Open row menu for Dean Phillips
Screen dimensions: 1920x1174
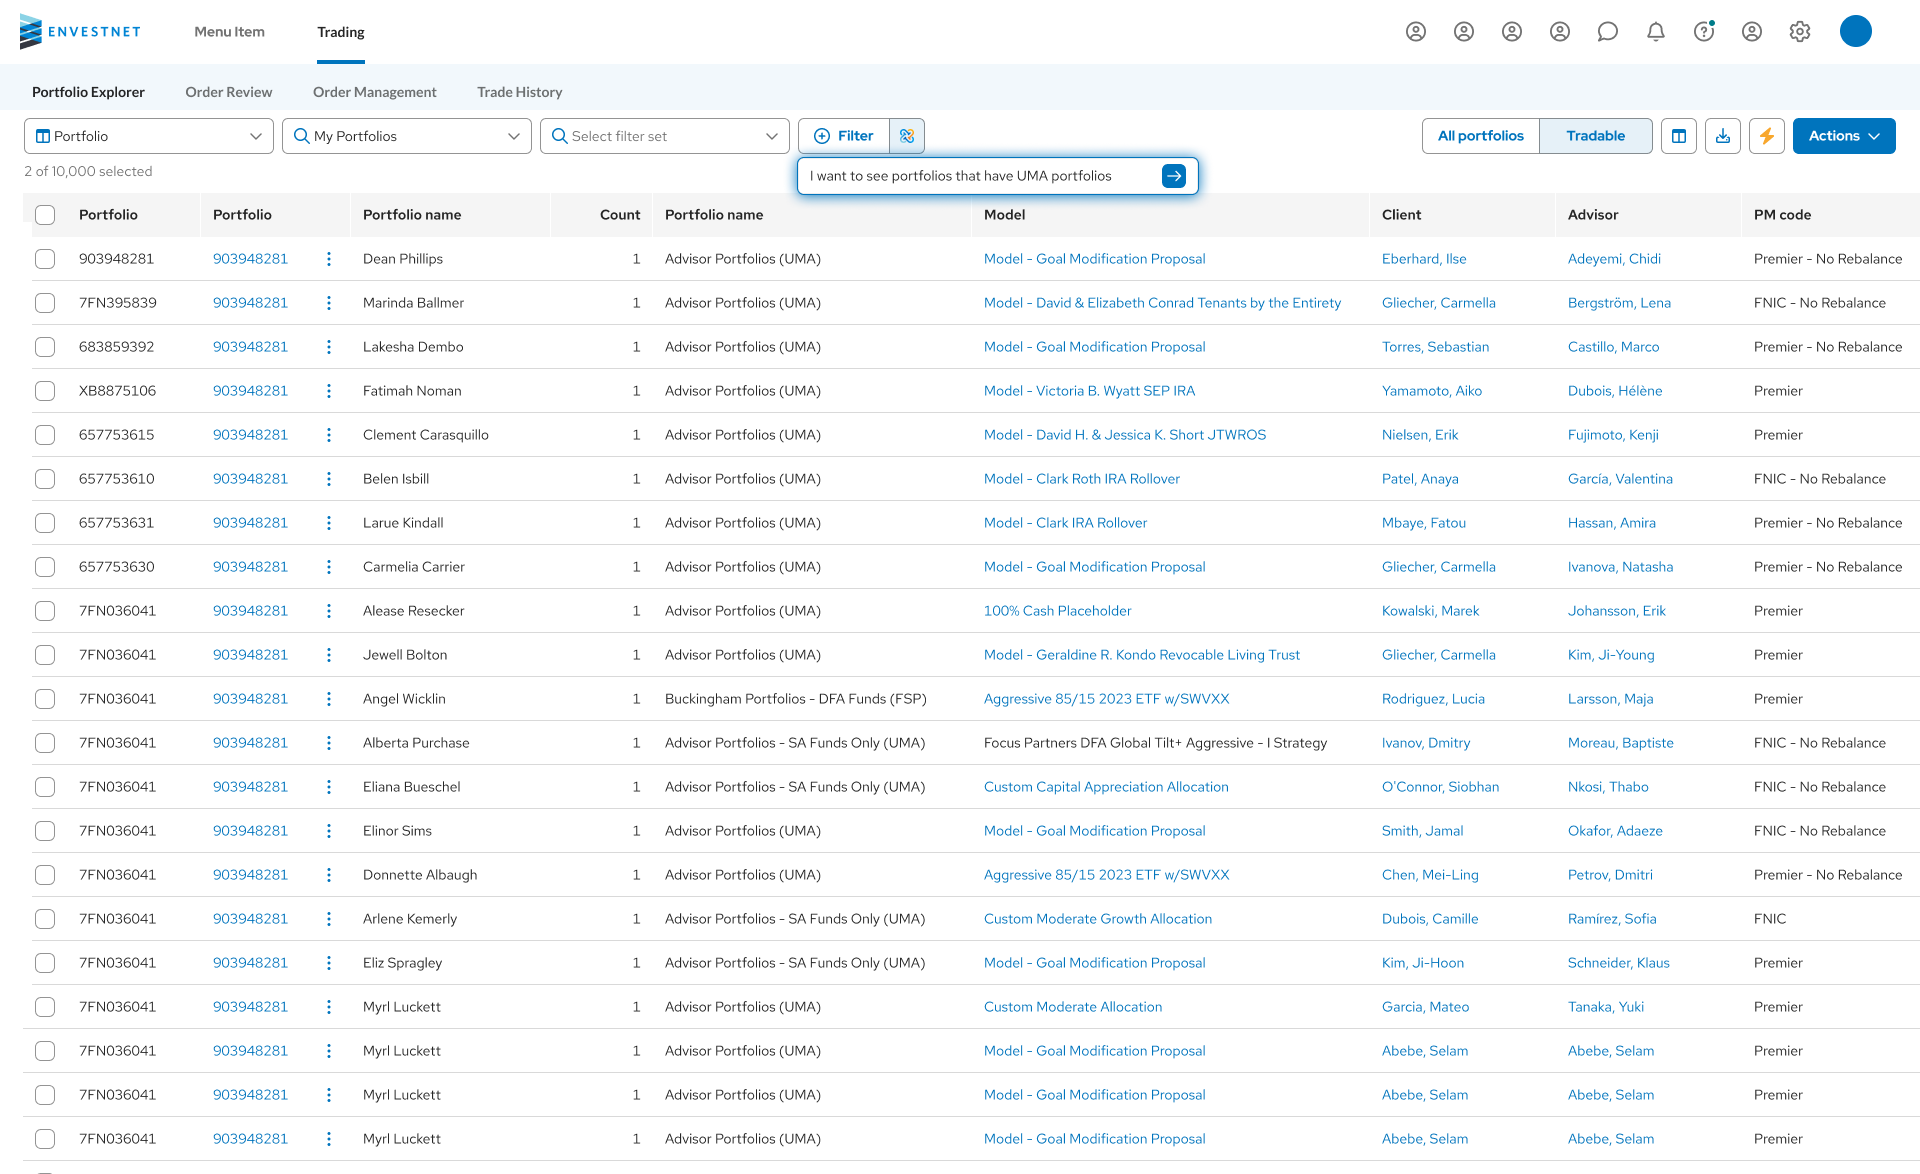pyautogui.click(x=329, y=259)
